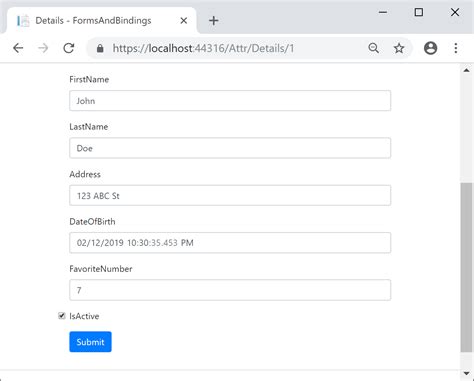Bookmark this page with the star icon
The height and width of the screenshot is (381, 474).
[x=399, y=48]
